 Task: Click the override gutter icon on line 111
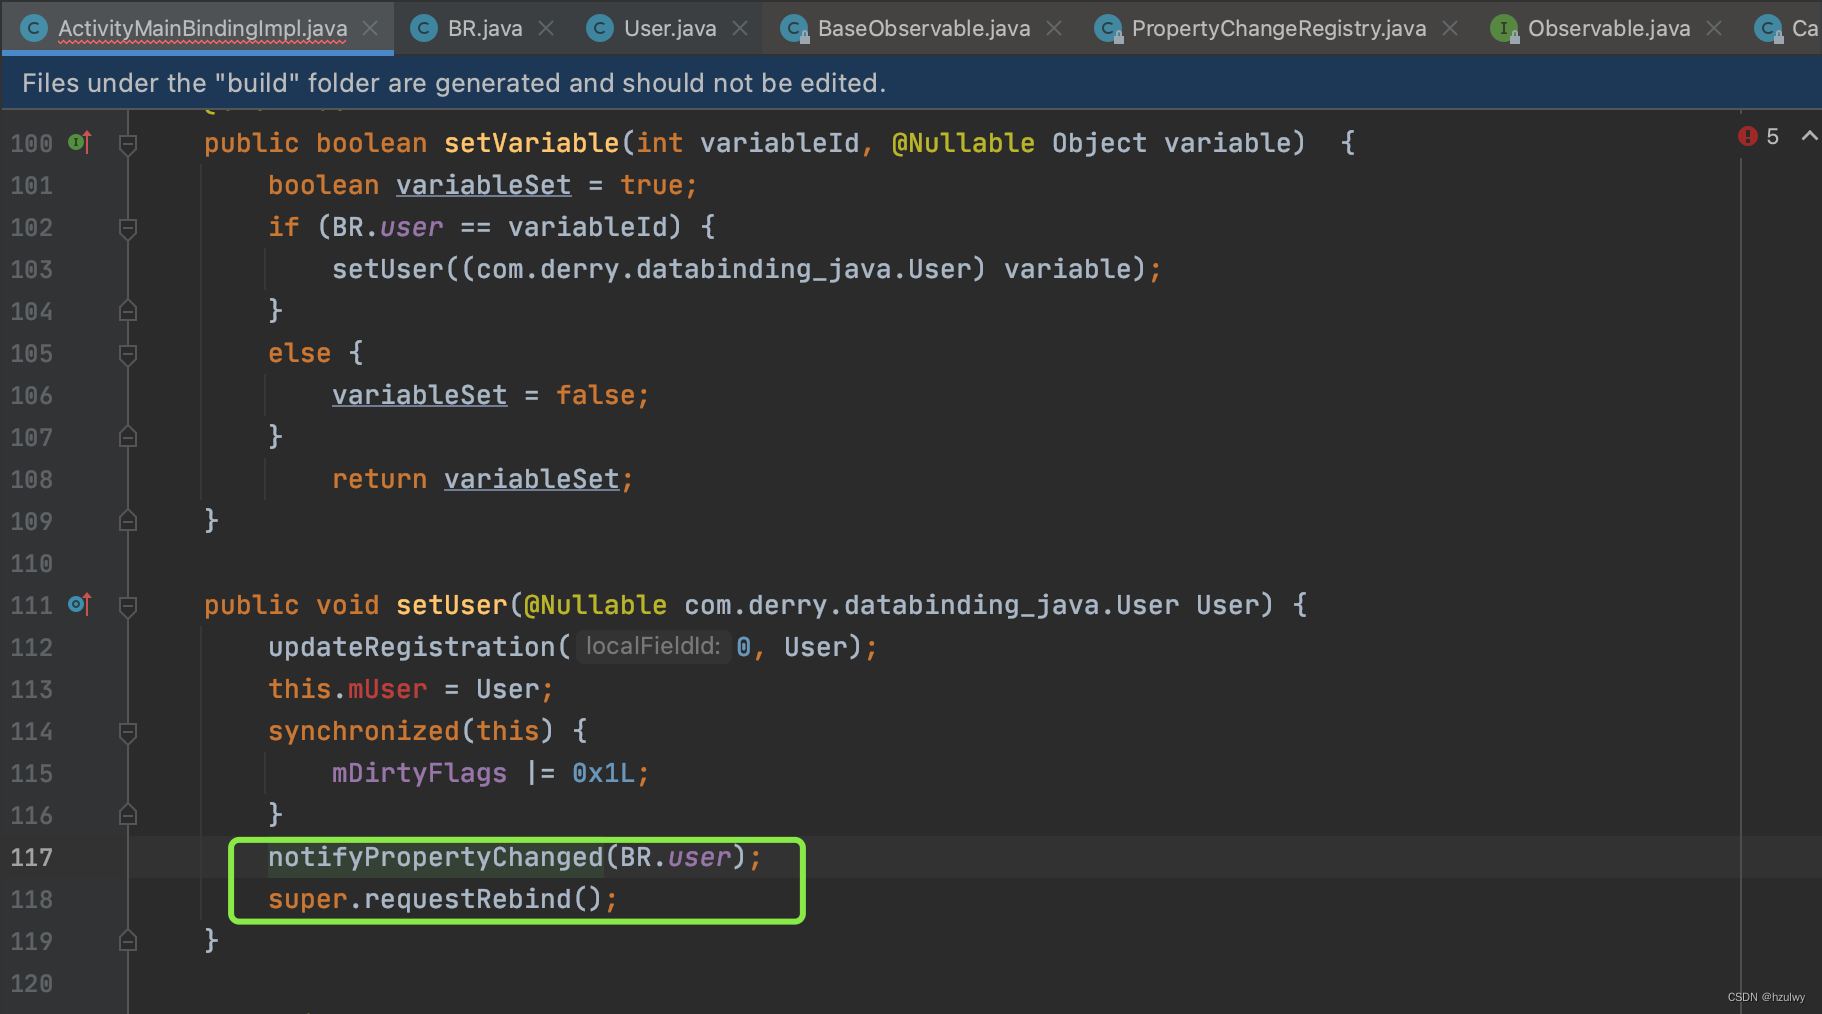click(x=80, y=605)
